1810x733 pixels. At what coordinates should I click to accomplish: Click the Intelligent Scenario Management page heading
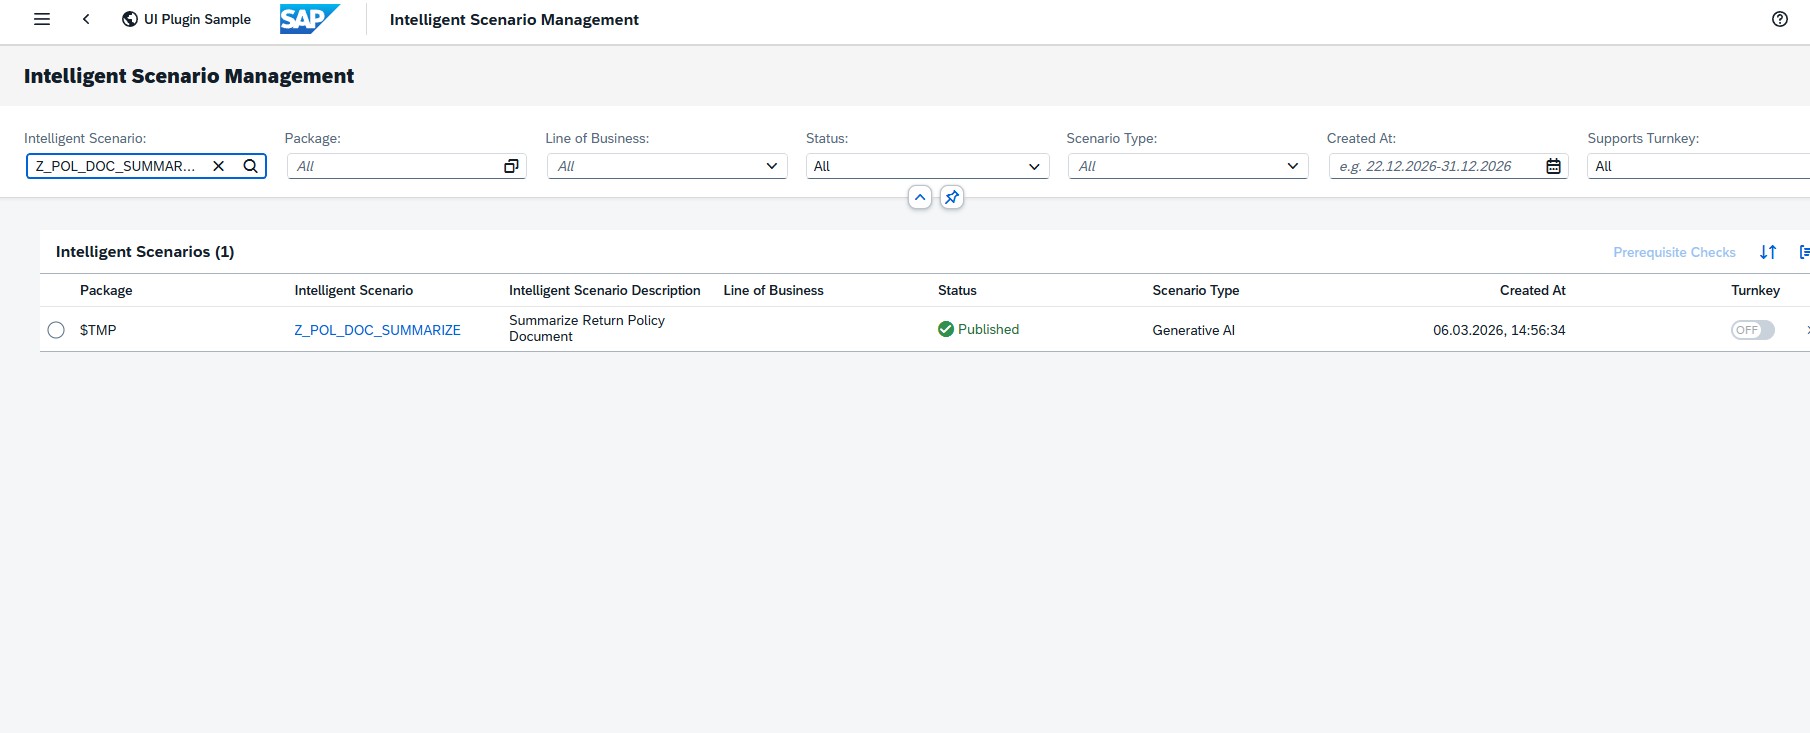click(x=189, y=76)
